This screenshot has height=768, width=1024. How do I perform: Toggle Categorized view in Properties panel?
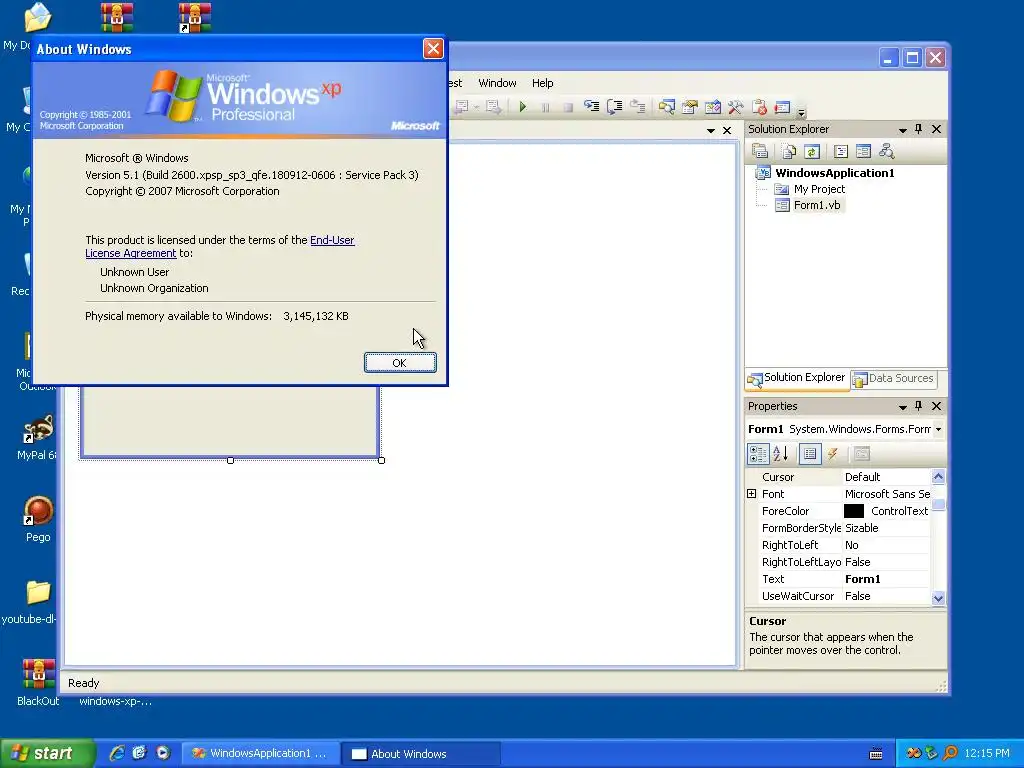(758, 453)
